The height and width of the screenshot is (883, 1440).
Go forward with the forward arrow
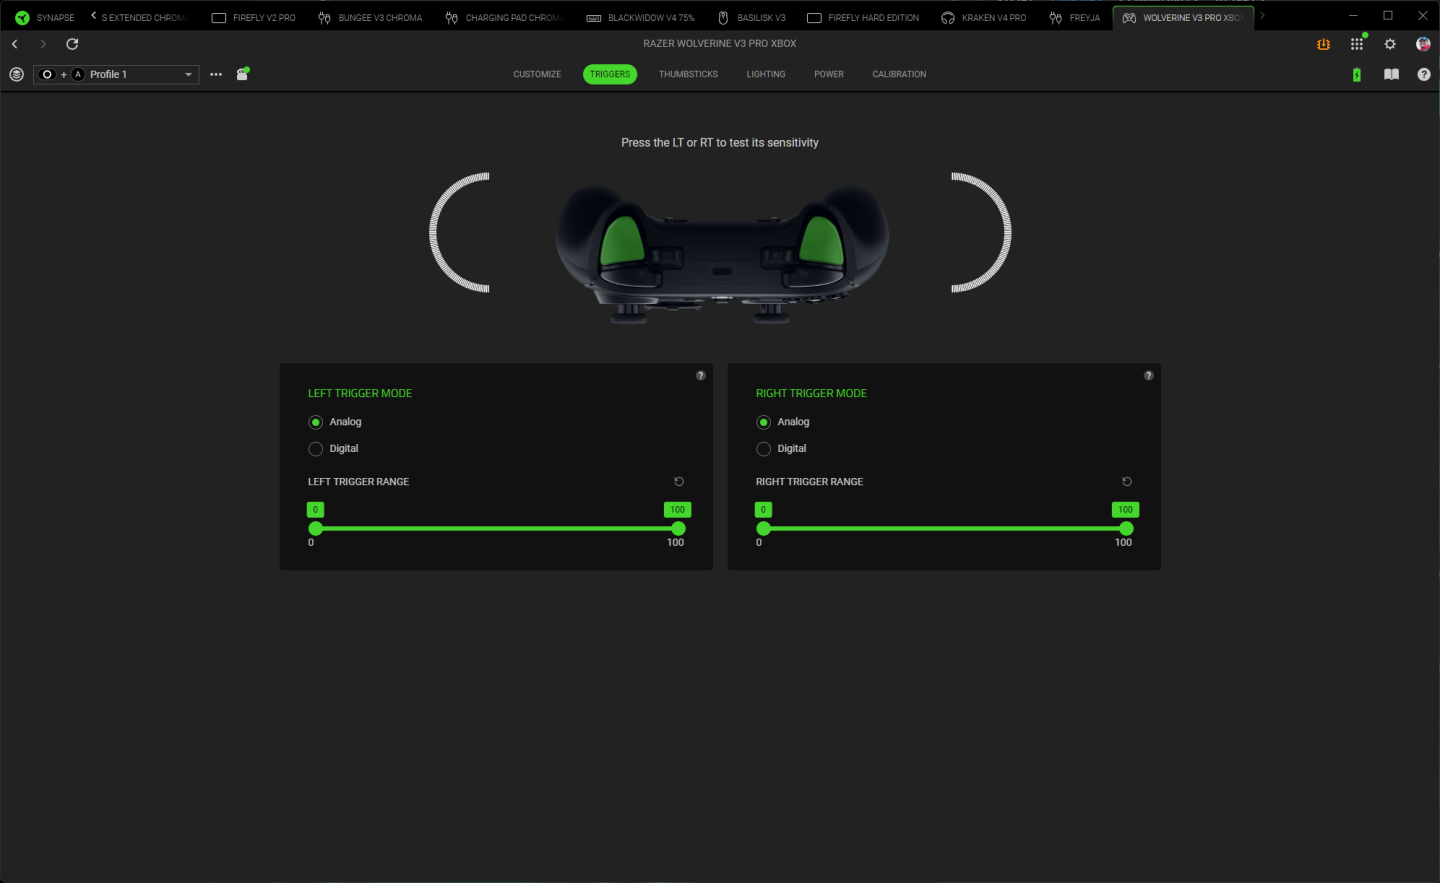tap(43, 44)
